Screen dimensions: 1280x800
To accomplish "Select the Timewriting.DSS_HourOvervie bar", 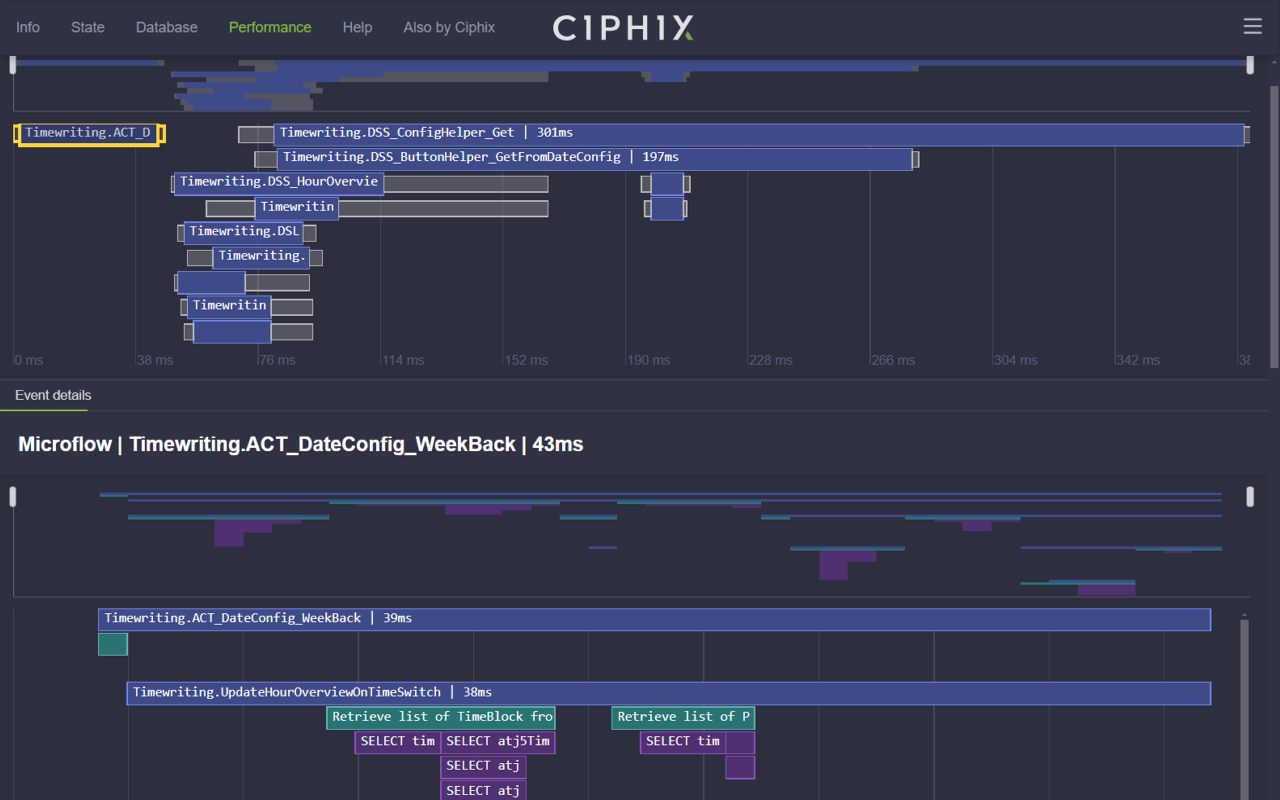I will pos(277,182).
